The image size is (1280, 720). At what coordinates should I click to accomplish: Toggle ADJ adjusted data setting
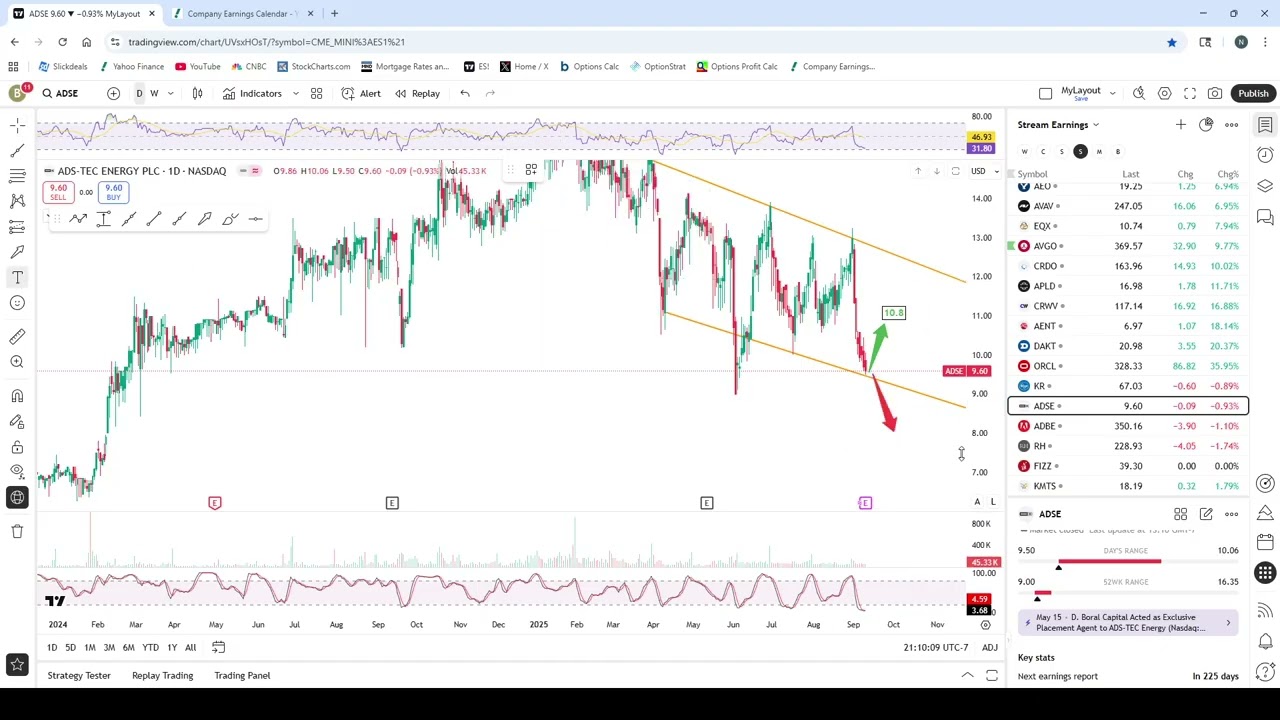989,647
